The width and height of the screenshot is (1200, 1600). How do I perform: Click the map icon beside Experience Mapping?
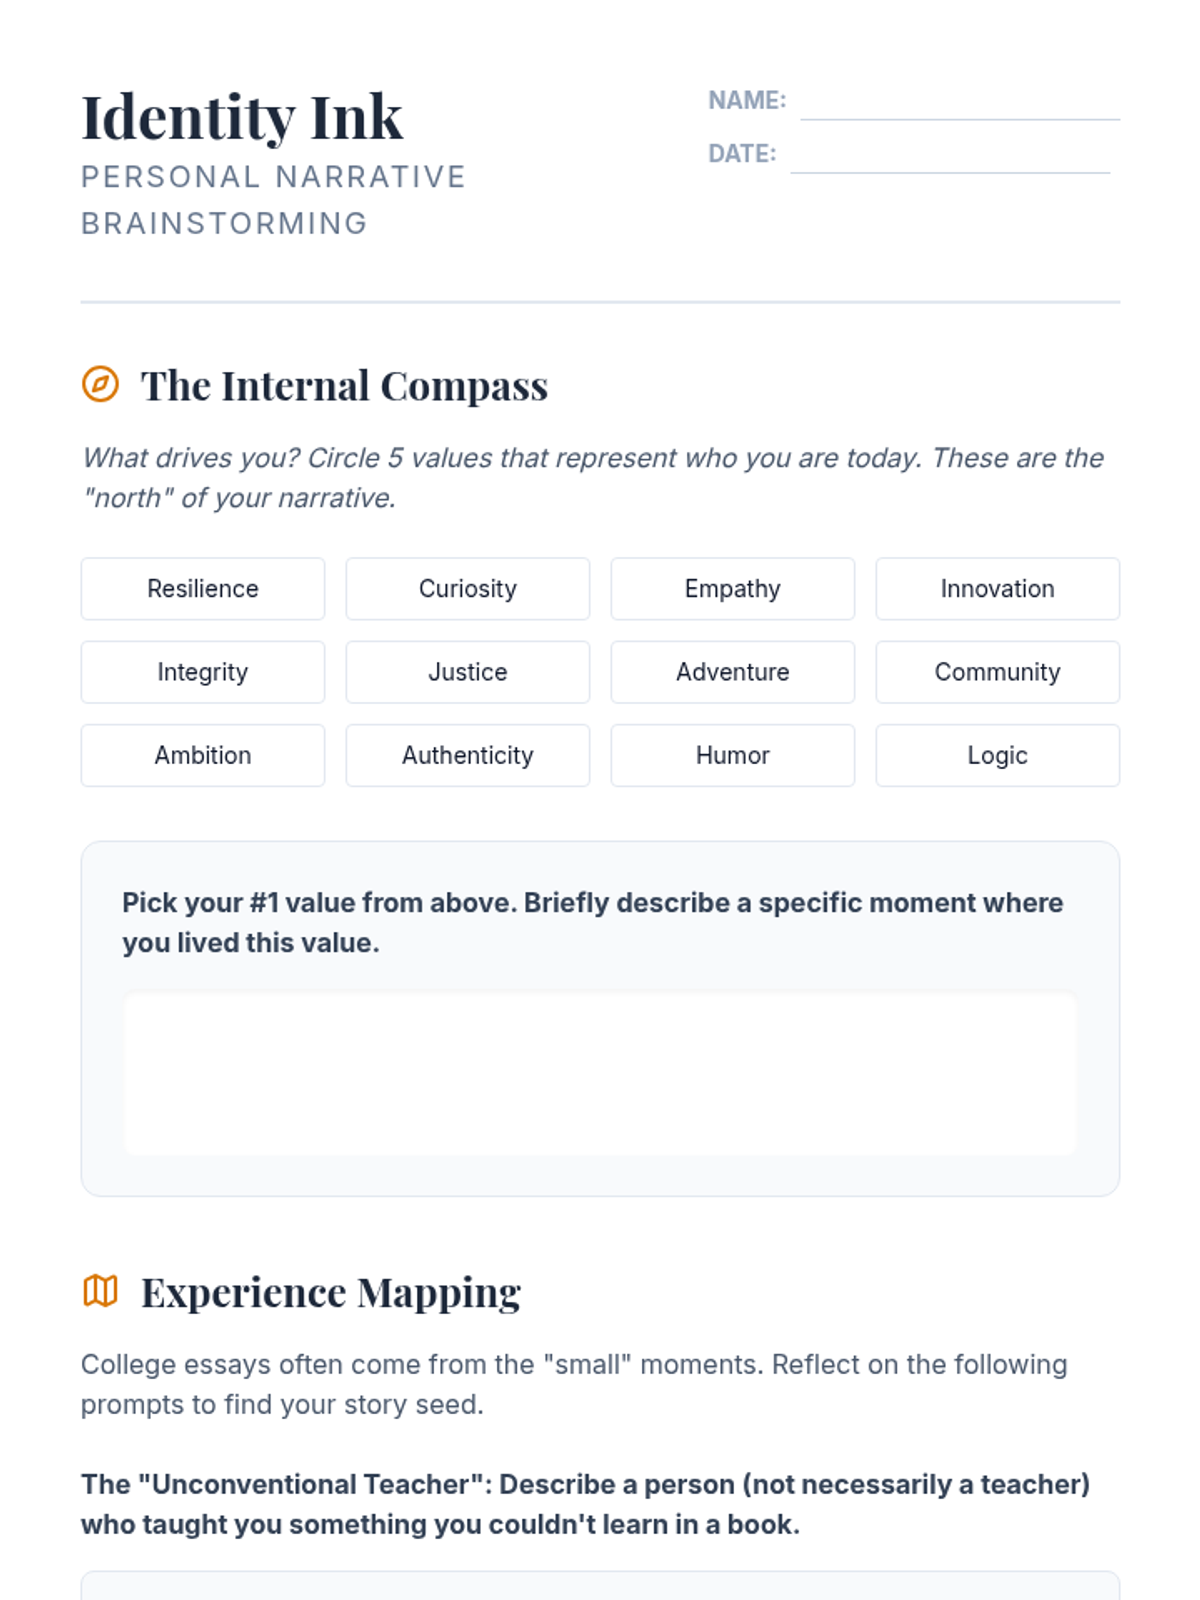pos(100,1291)
